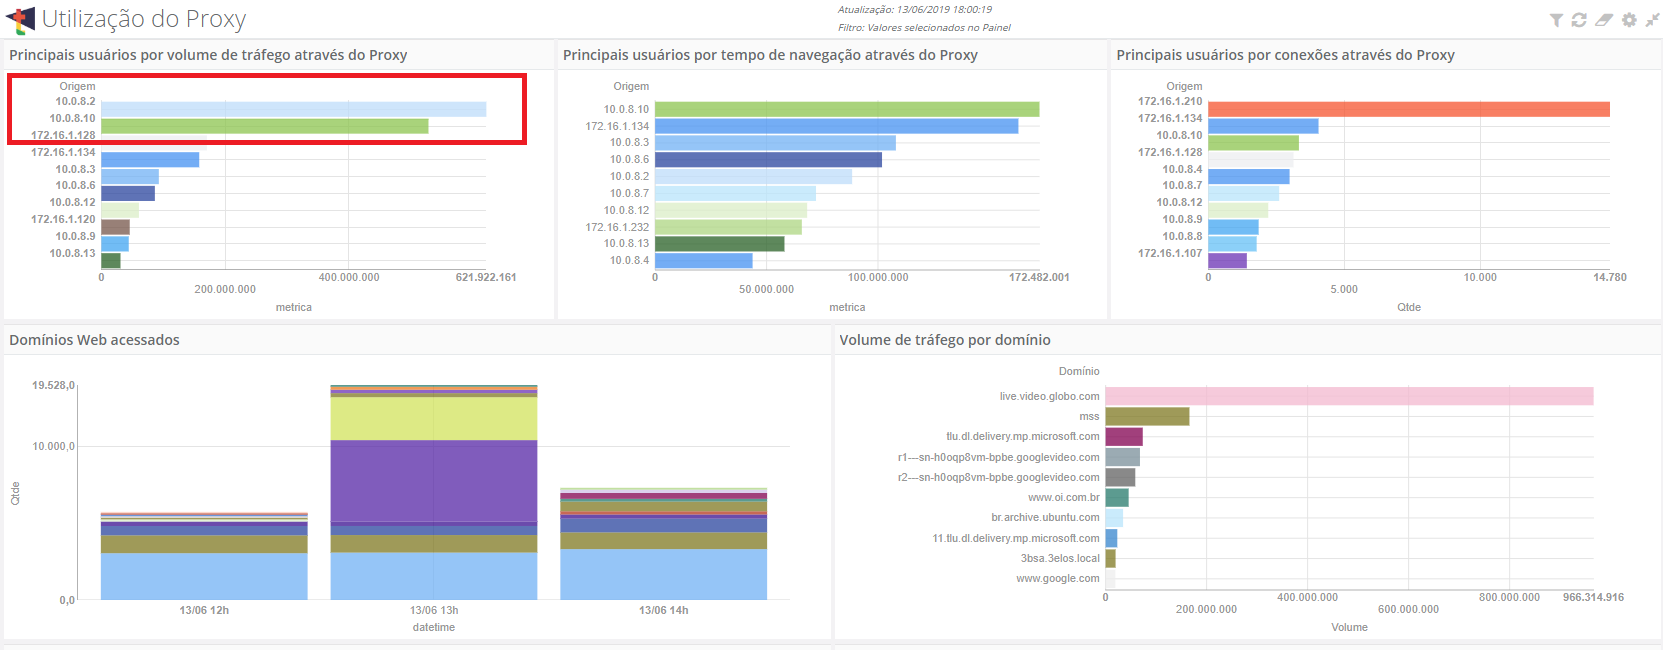The width and height of the screenshot is (1663, 650).
Task: Click the 'www.google.com' domain label
Action: pyautogui.click(x=1057, y=578)
